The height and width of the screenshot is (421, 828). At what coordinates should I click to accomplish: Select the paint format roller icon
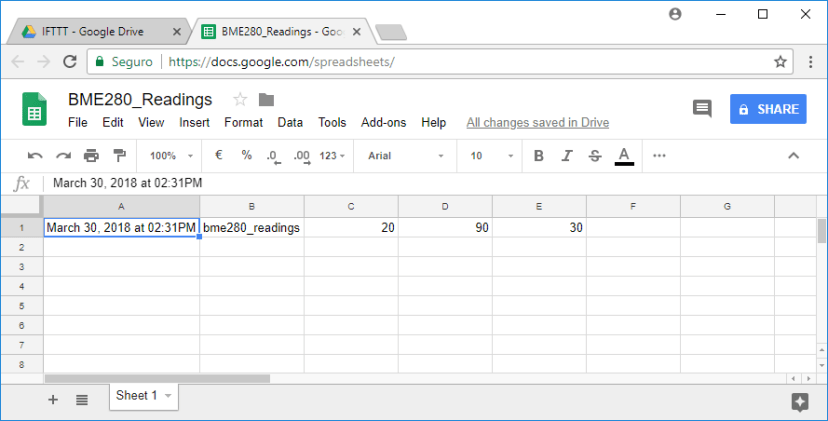point(119,156)
